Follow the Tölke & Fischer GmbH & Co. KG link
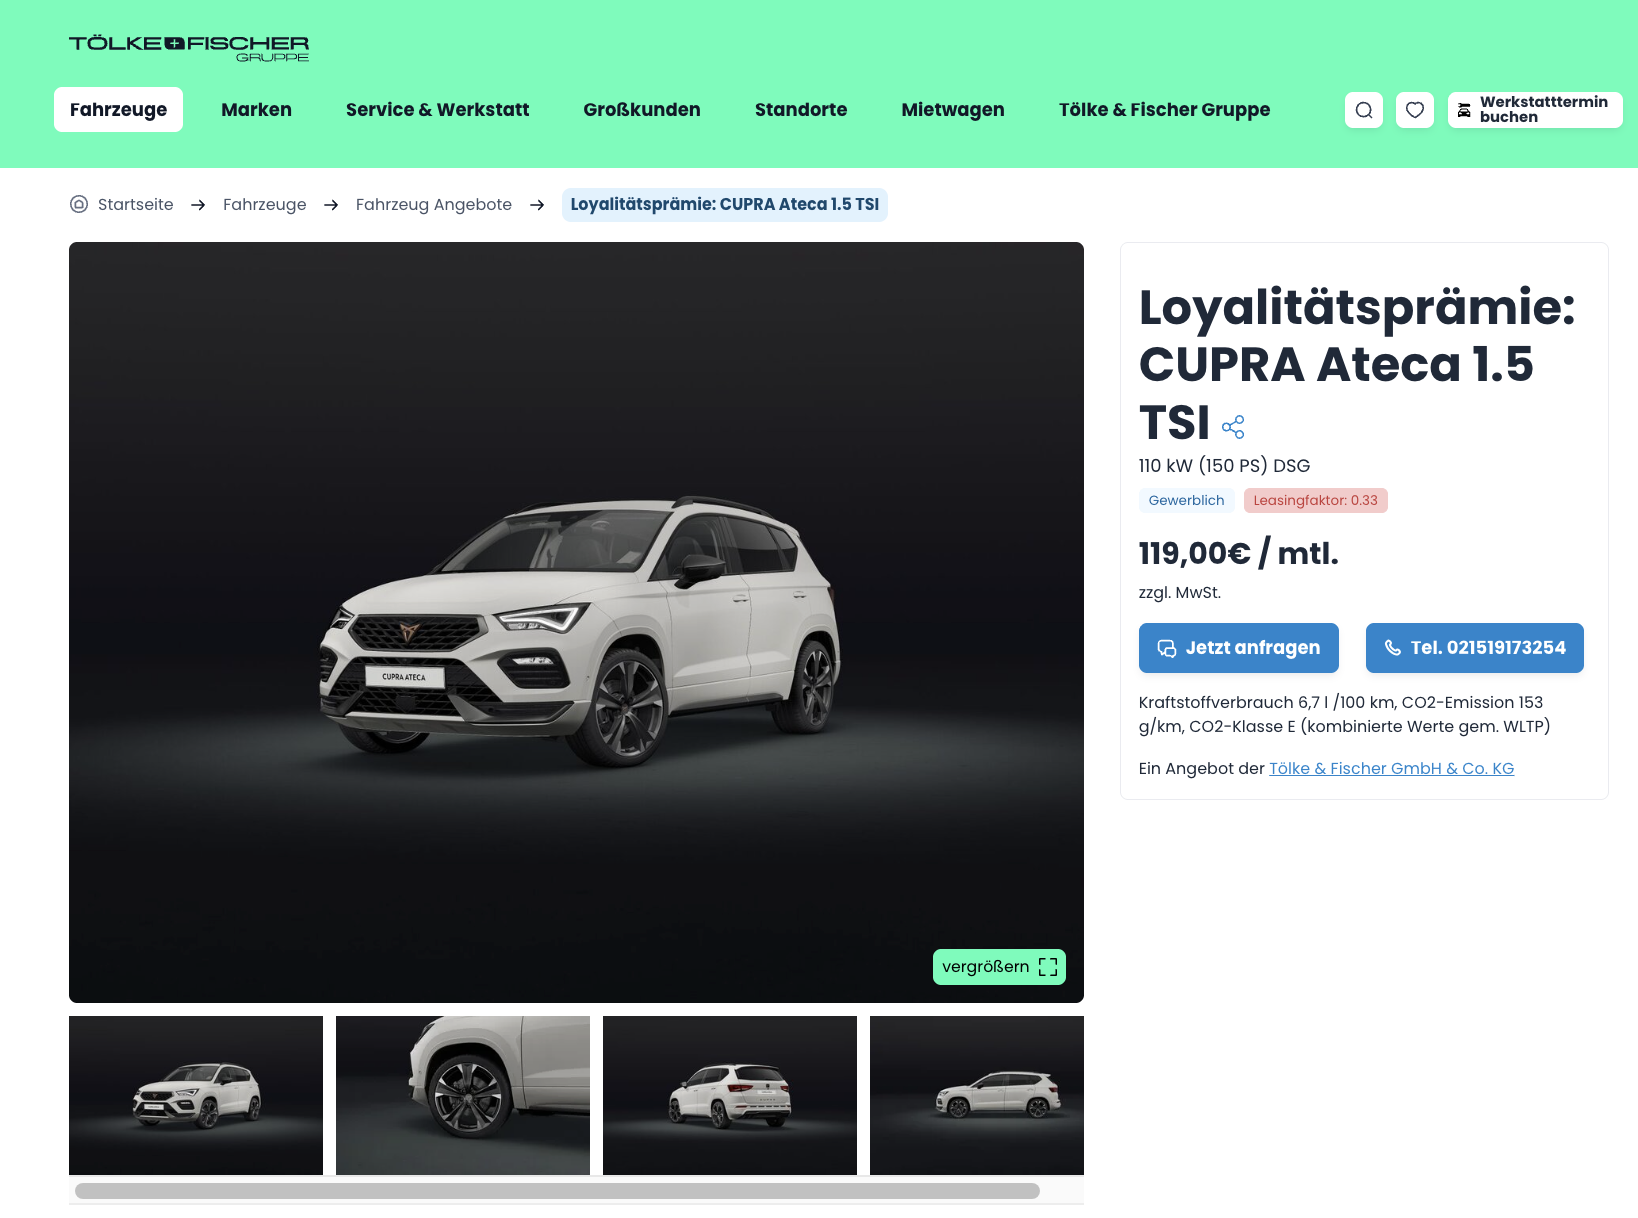 click(1392, 768)
